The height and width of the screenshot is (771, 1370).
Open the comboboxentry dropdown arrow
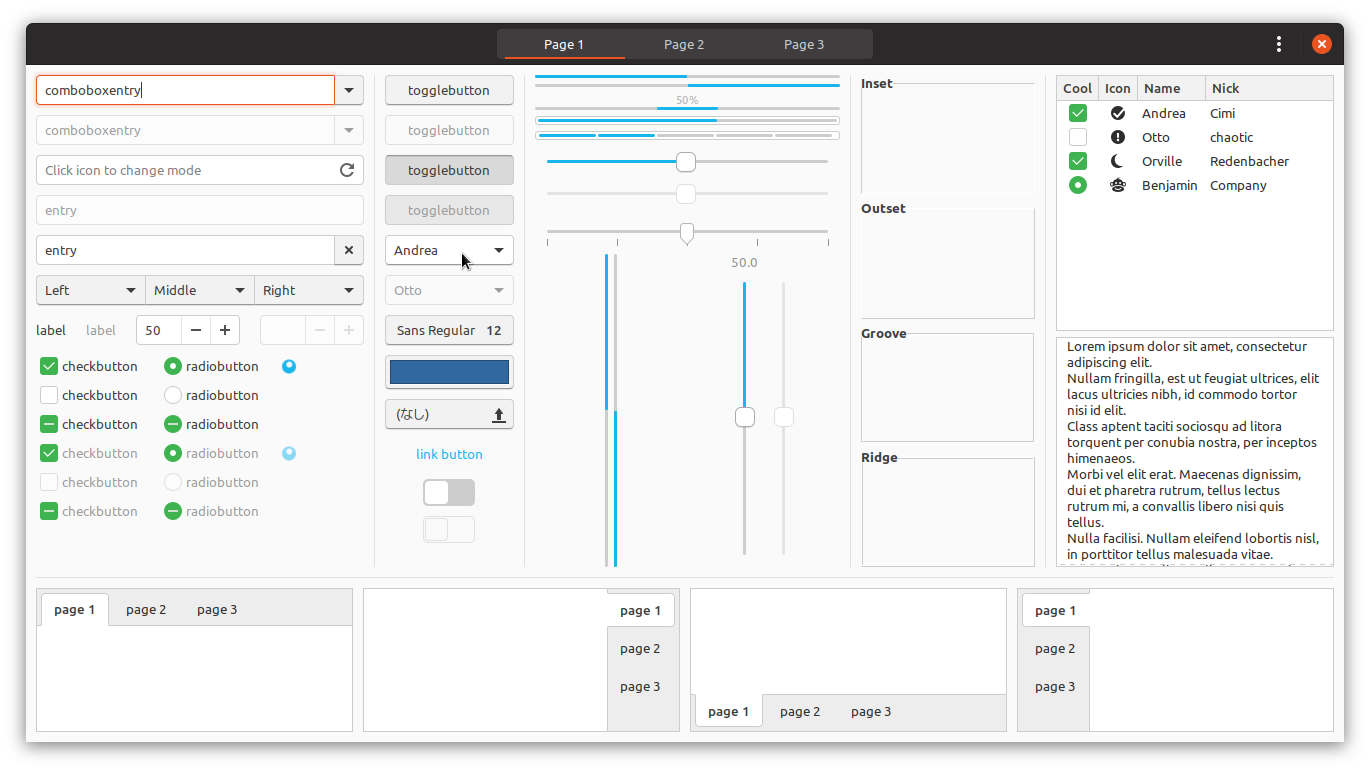pyautogui.click(x=349, y=90)
